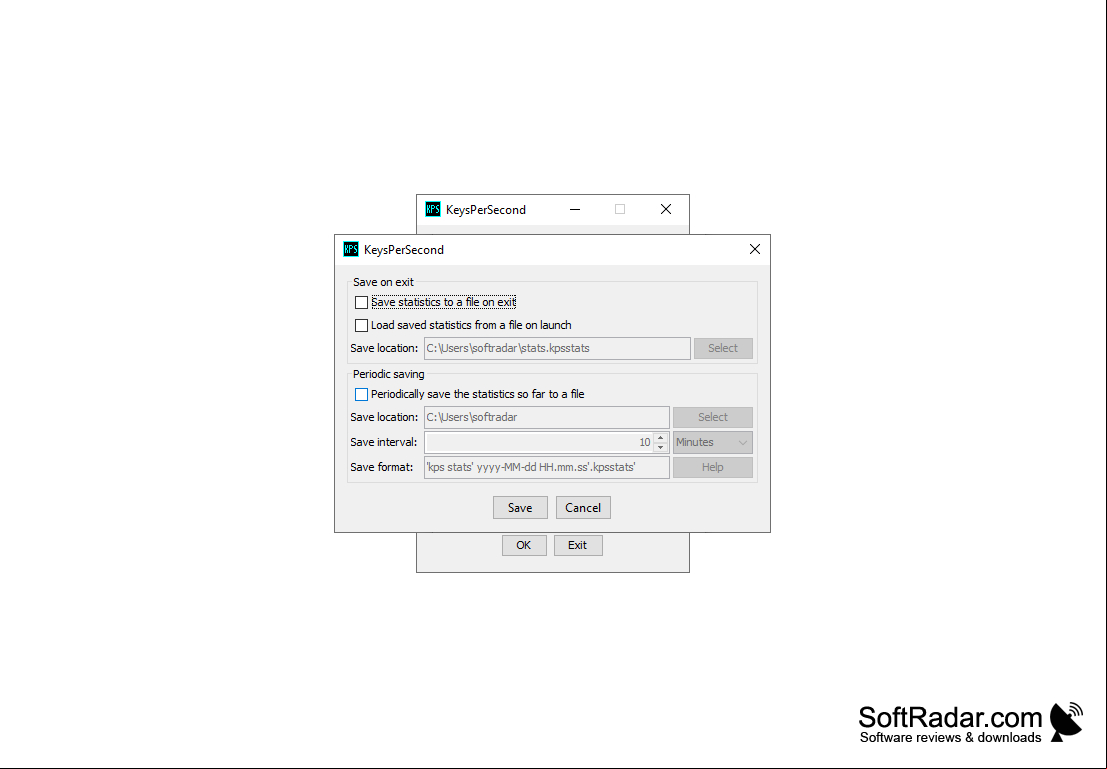Increase save interval with up arrow
The width and height of the screenshot is (1107, 769).
pyautogui.click(x=661, y=438)
